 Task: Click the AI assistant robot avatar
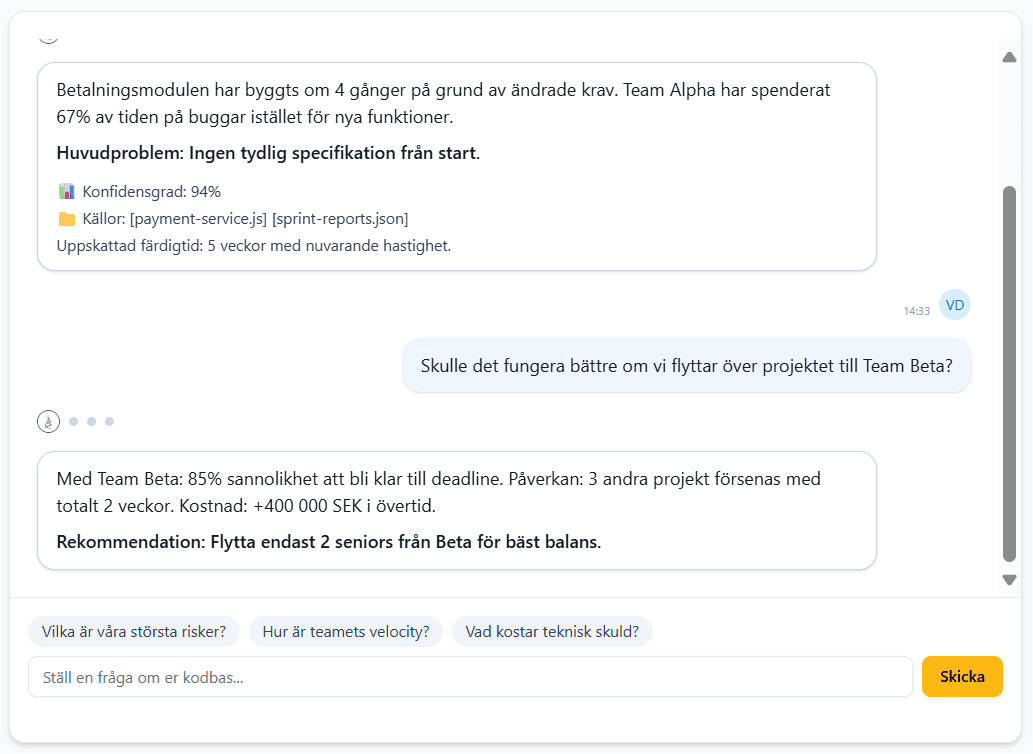48,420
